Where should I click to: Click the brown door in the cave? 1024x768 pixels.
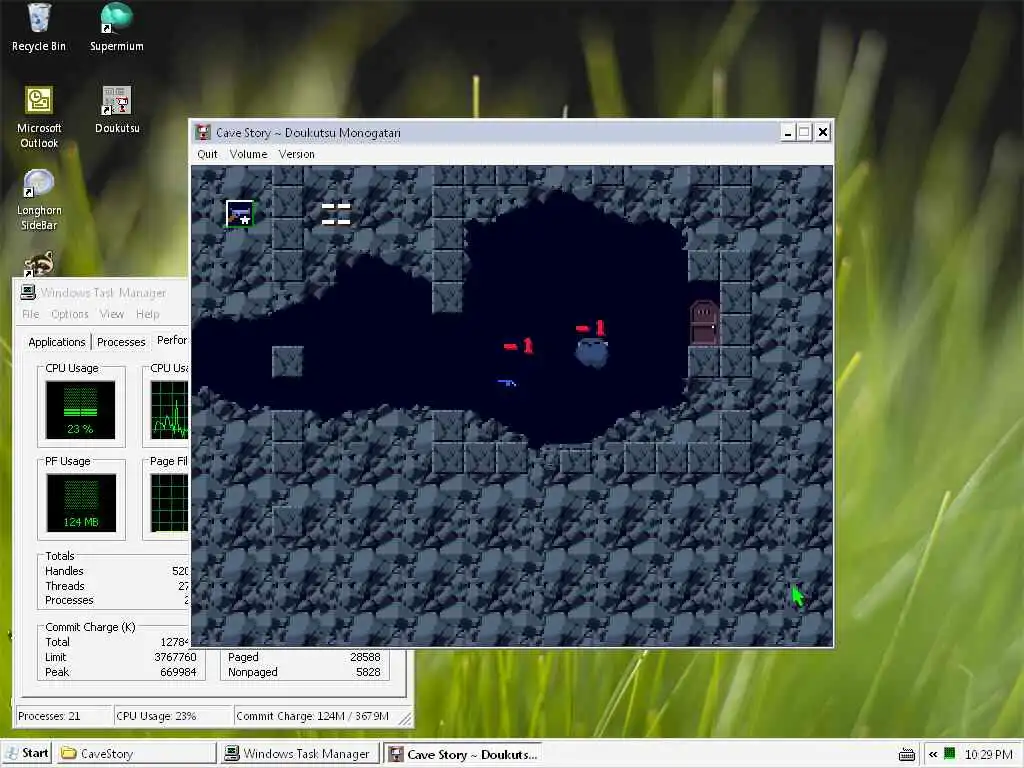[x=704, y=323]
